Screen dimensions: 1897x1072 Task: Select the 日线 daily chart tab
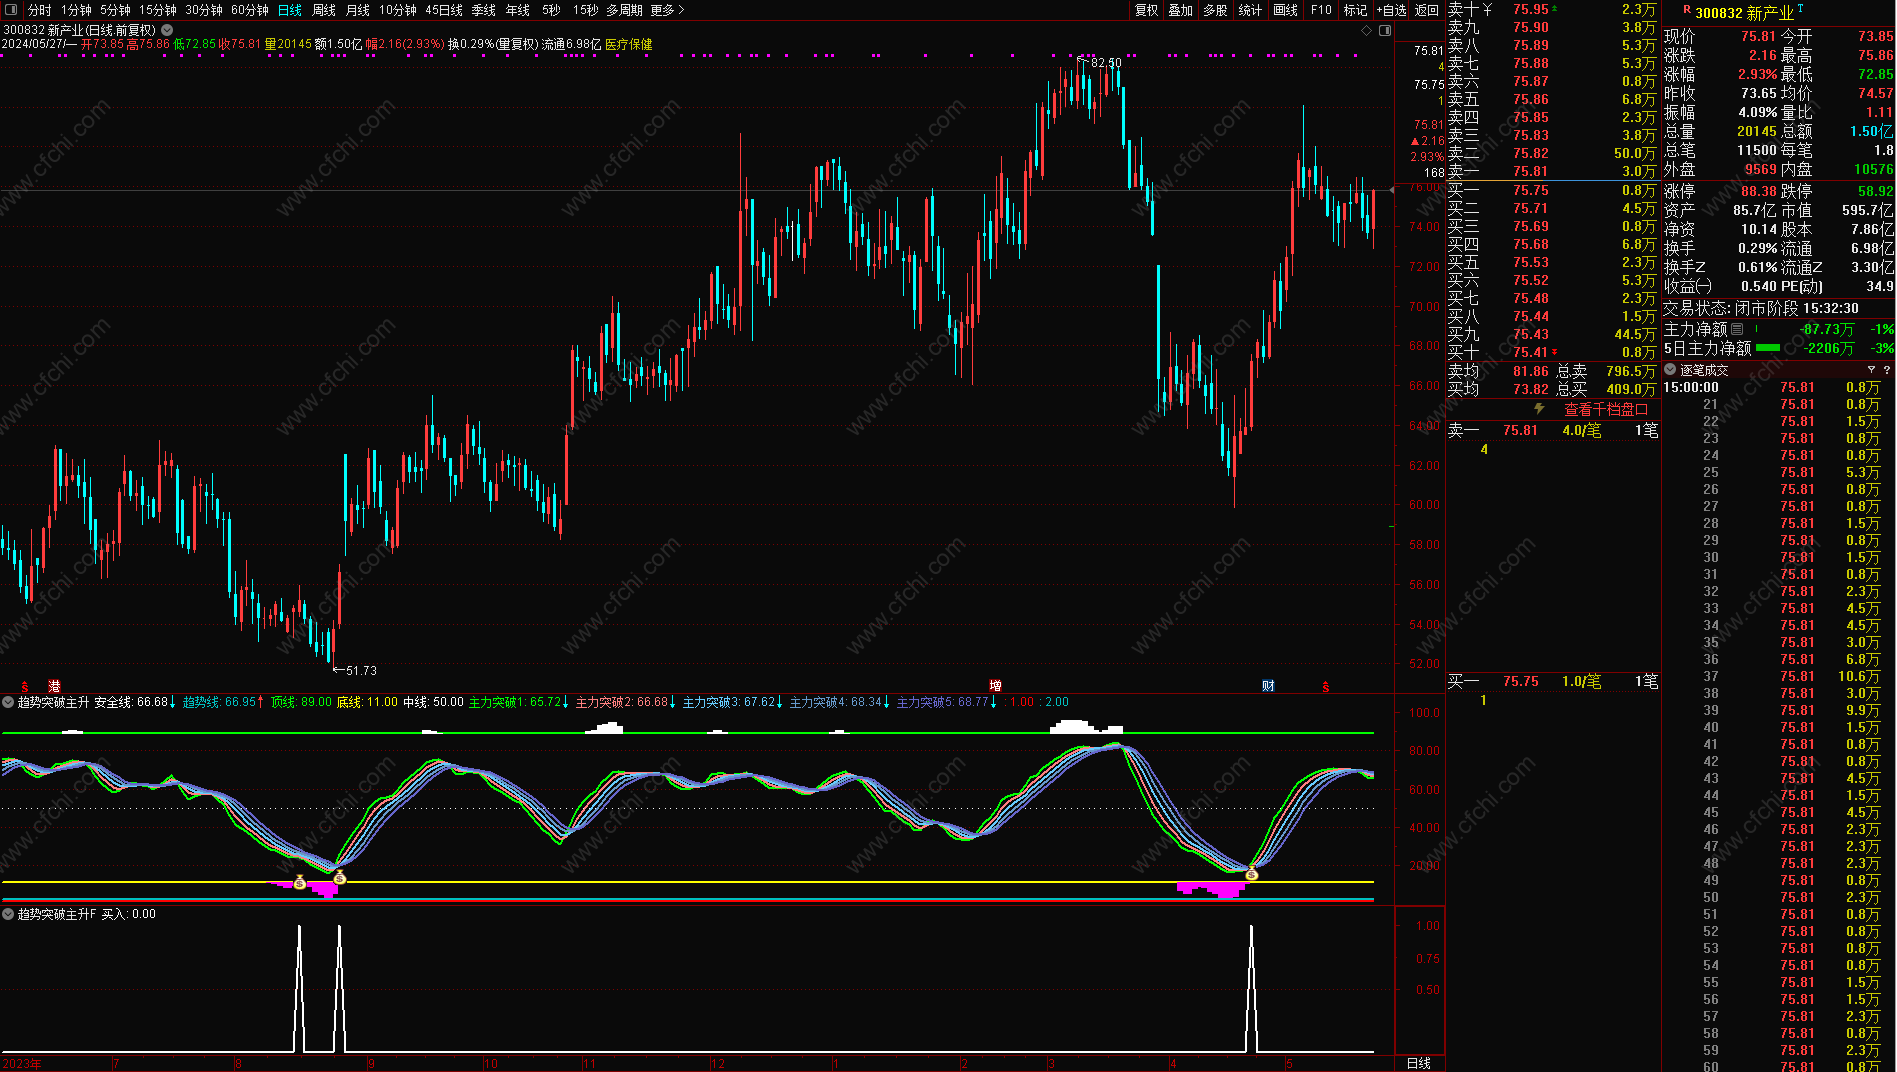point(290,10)
